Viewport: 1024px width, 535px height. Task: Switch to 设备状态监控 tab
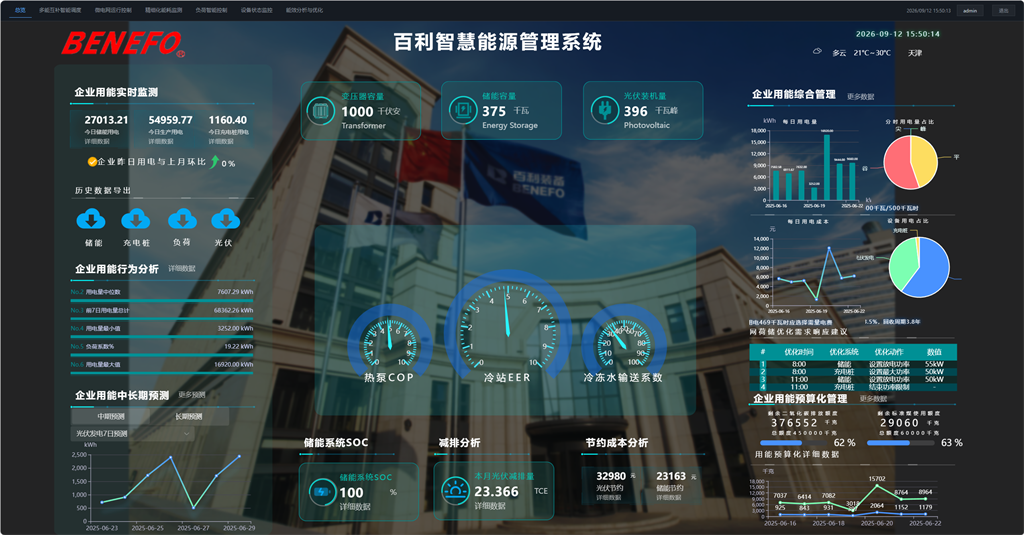pos(257,10)
